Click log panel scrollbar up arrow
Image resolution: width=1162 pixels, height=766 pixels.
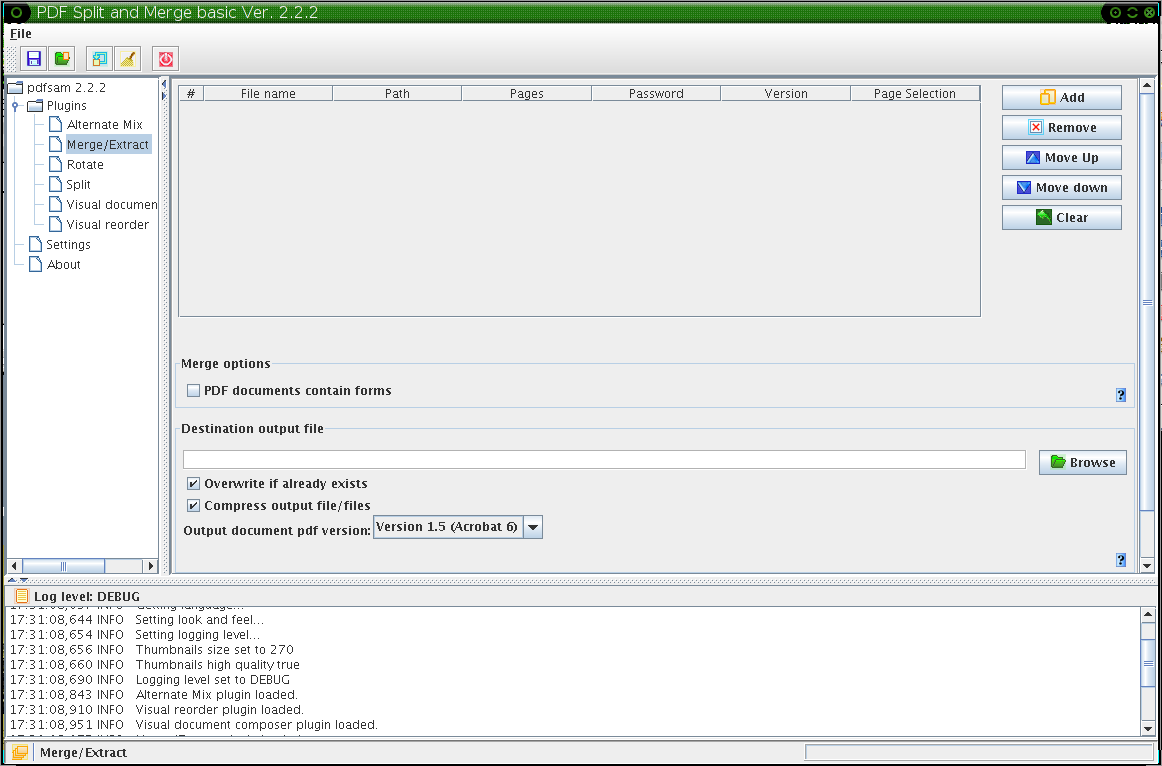(x=1147, y=614)
